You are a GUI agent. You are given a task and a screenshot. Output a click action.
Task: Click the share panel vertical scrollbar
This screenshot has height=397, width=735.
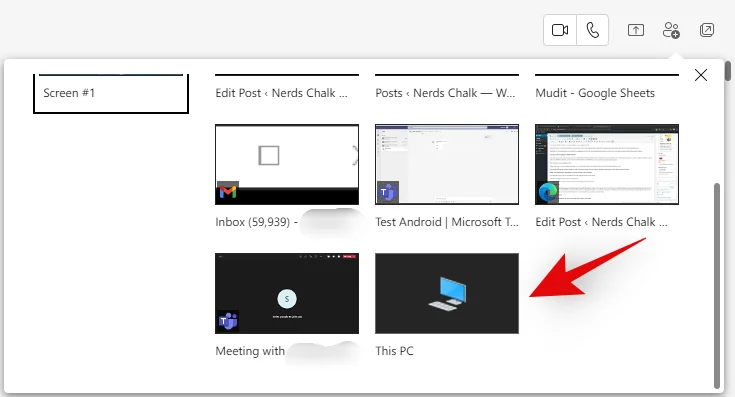click(717, 286)
